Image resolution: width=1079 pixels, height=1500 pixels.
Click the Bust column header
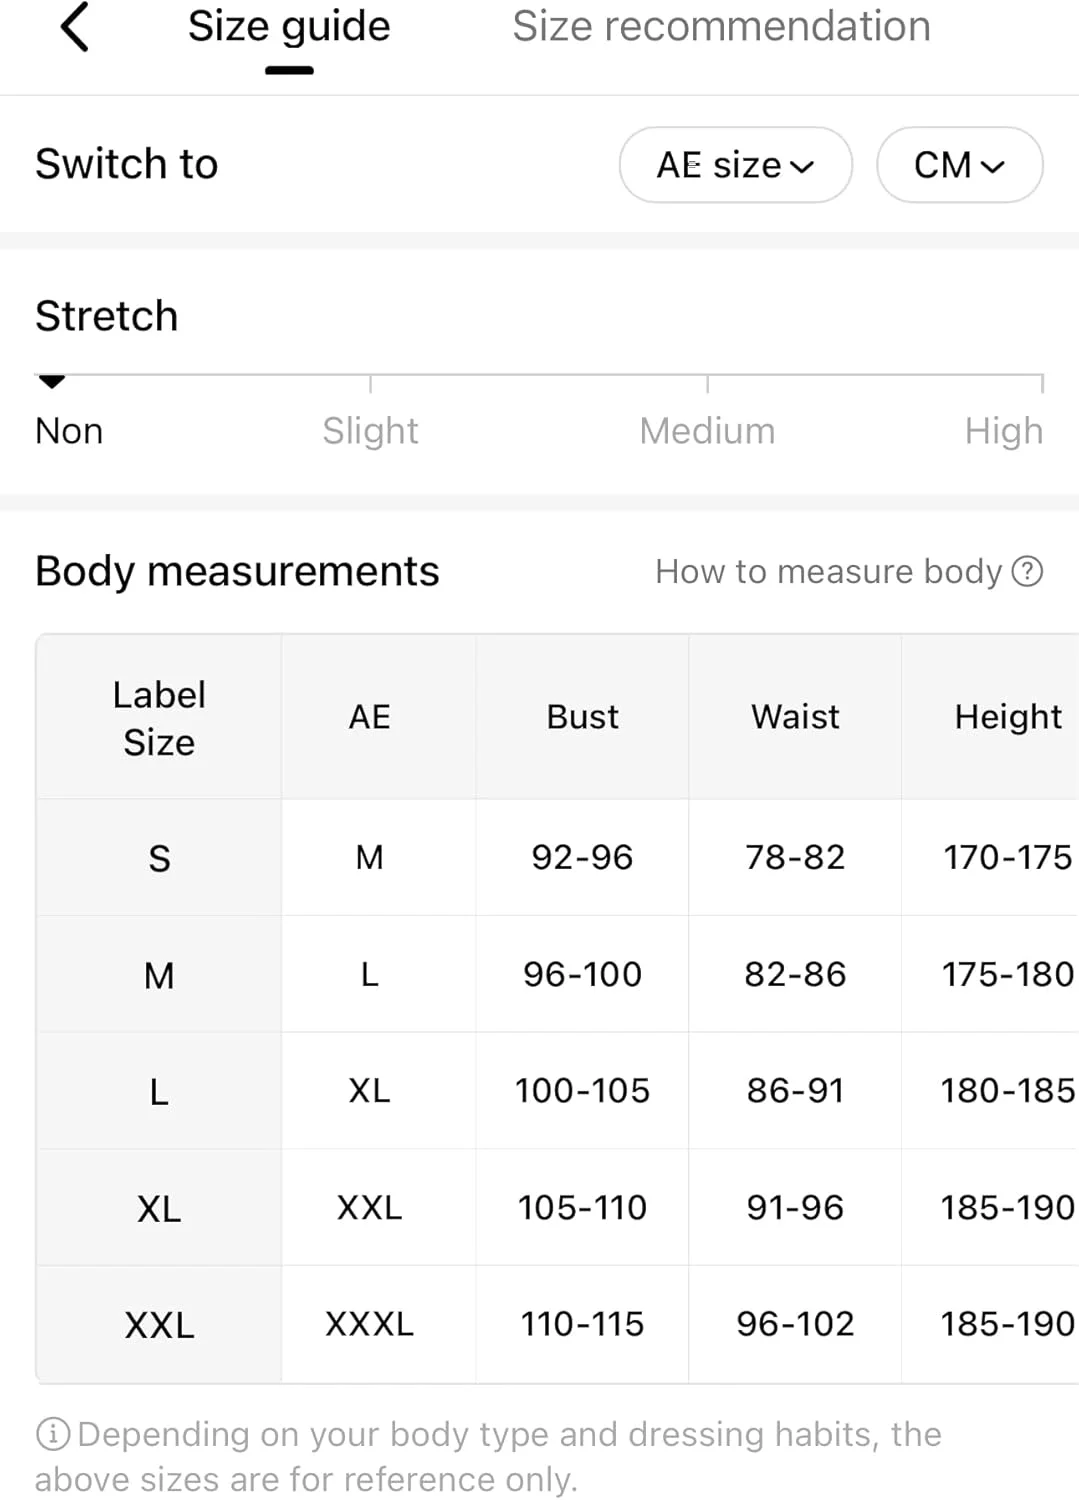(582, 717)
